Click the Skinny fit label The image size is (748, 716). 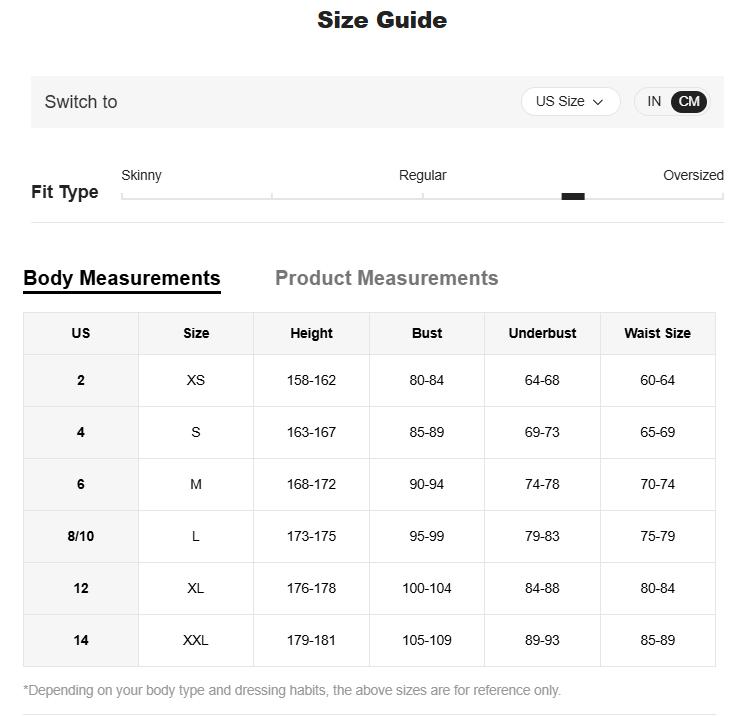(141, 175)
